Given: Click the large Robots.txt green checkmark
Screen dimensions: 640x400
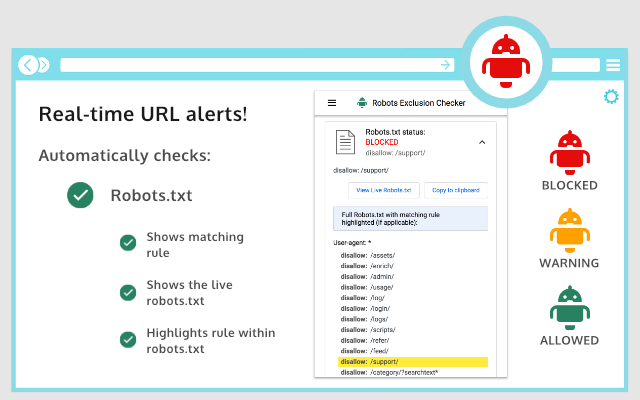Looking at the screenshot, I should pyautogui.click(x=80, y=195).
